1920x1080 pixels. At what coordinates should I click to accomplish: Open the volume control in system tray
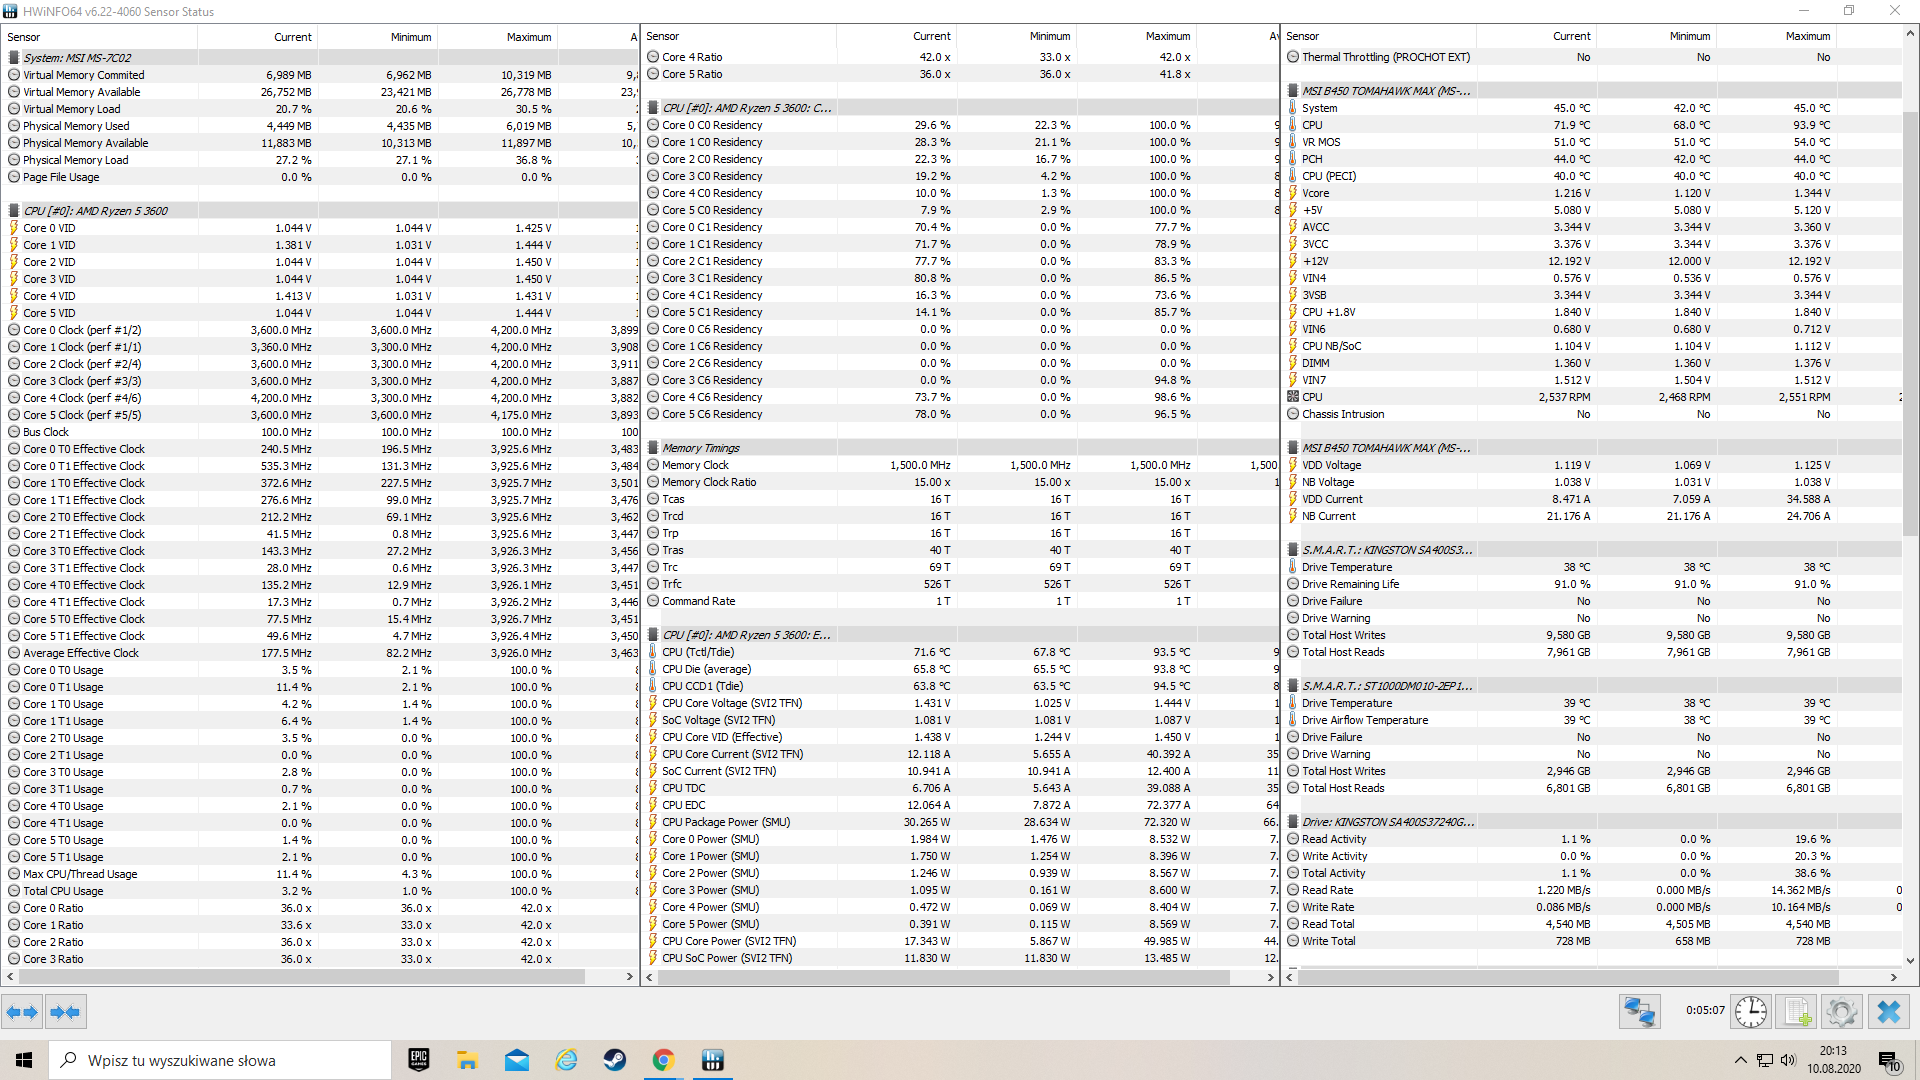[x=1788, y=1060]
